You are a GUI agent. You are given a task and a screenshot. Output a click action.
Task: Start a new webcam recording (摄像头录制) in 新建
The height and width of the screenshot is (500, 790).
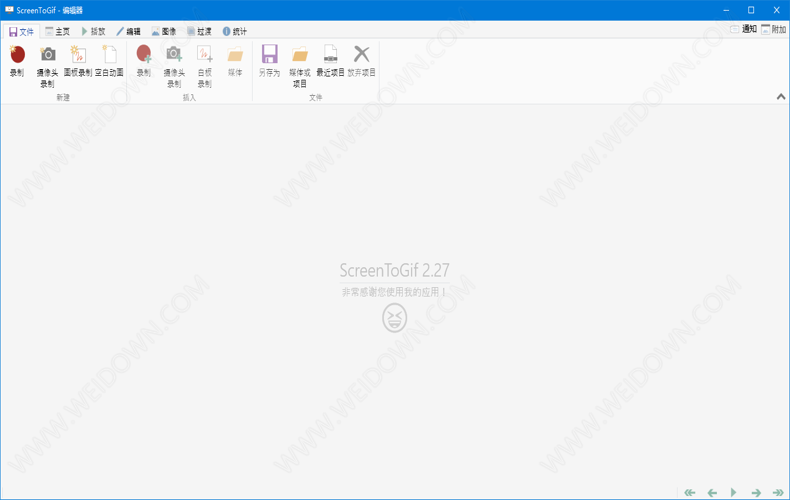pyautogui.click(x=47, y=67)
